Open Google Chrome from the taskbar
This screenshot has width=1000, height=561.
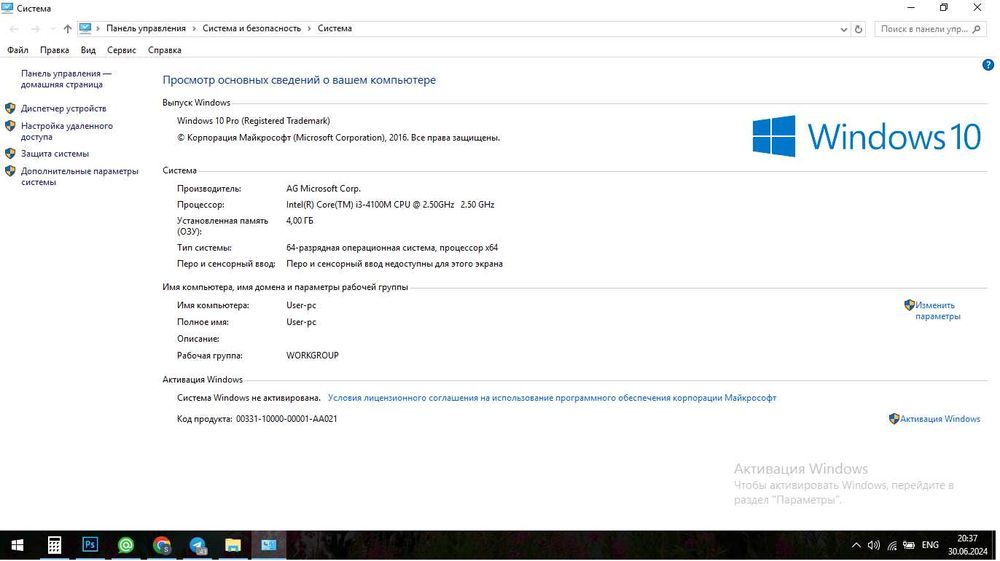pyautogui.click(x=162, y=545)
